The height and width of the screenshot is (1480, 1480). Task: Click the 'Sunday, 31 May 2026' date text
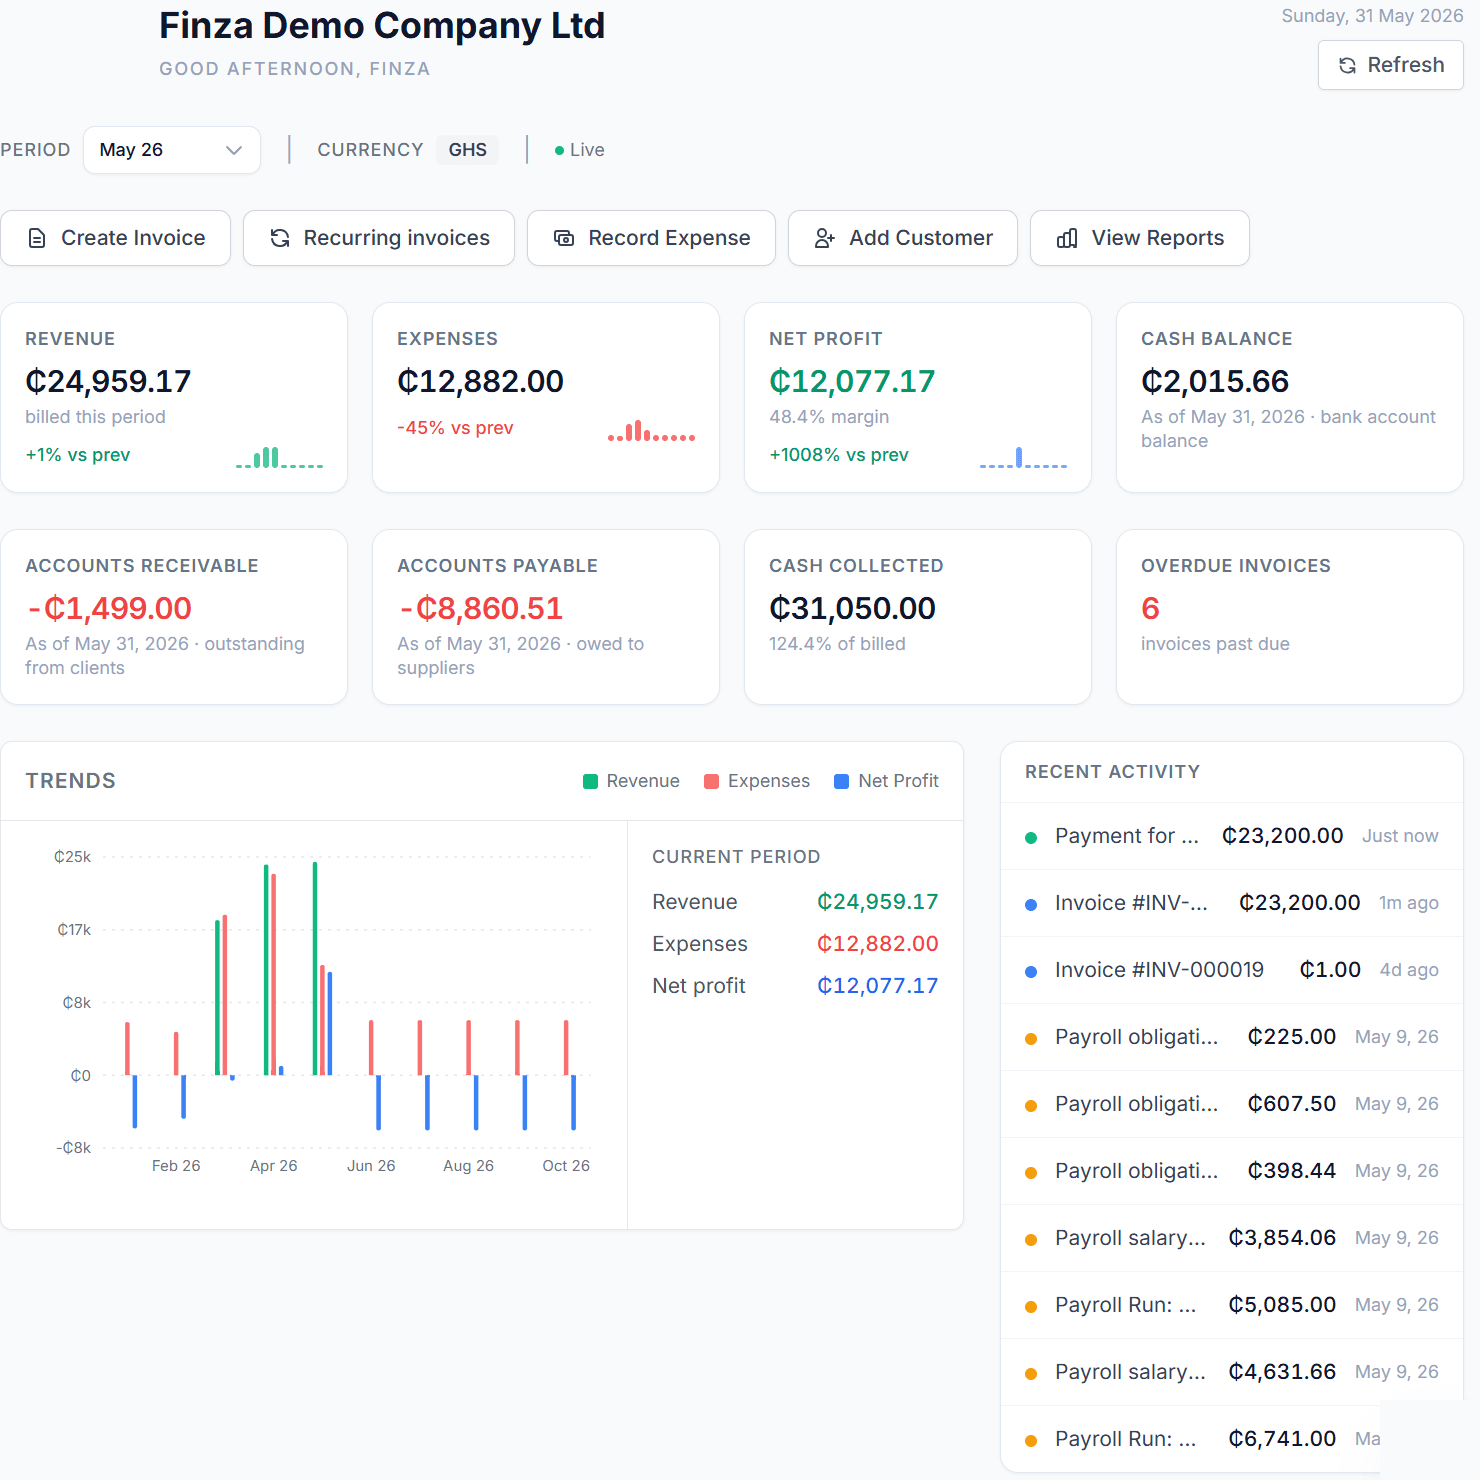point(1373,16)
